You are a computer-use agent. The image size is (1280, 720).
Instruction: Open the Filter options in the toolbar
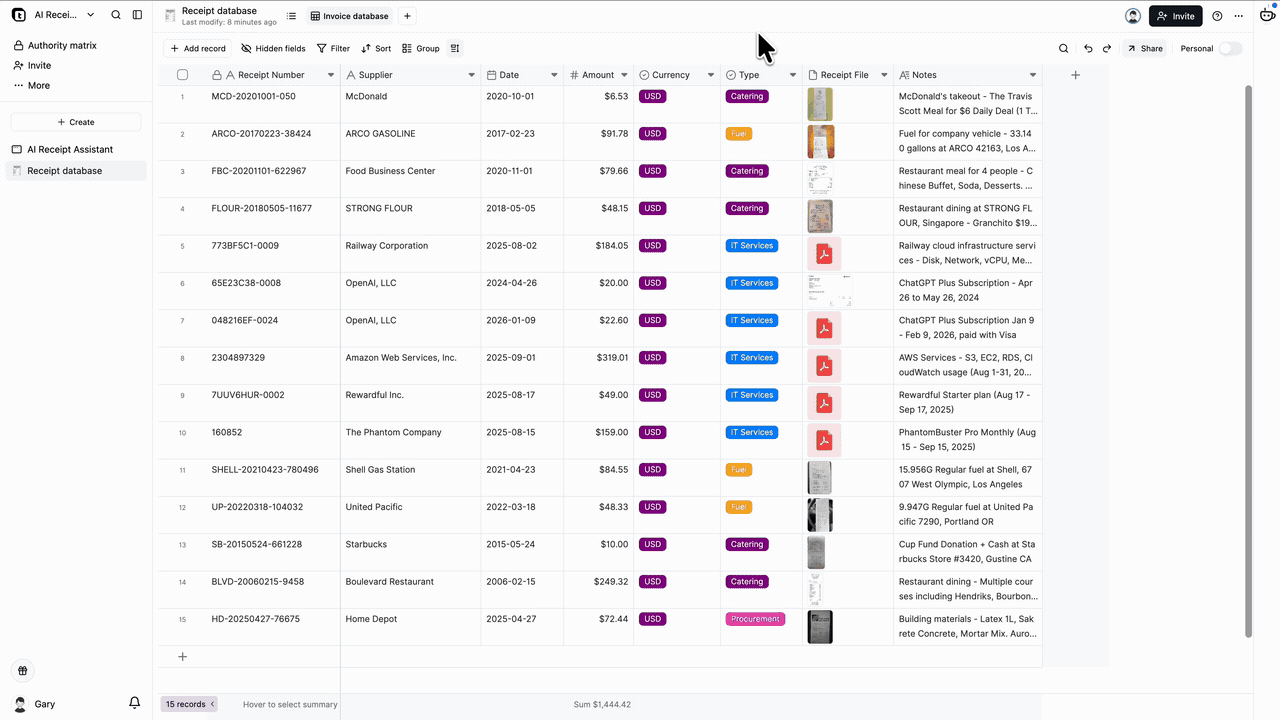coord(332,48)
